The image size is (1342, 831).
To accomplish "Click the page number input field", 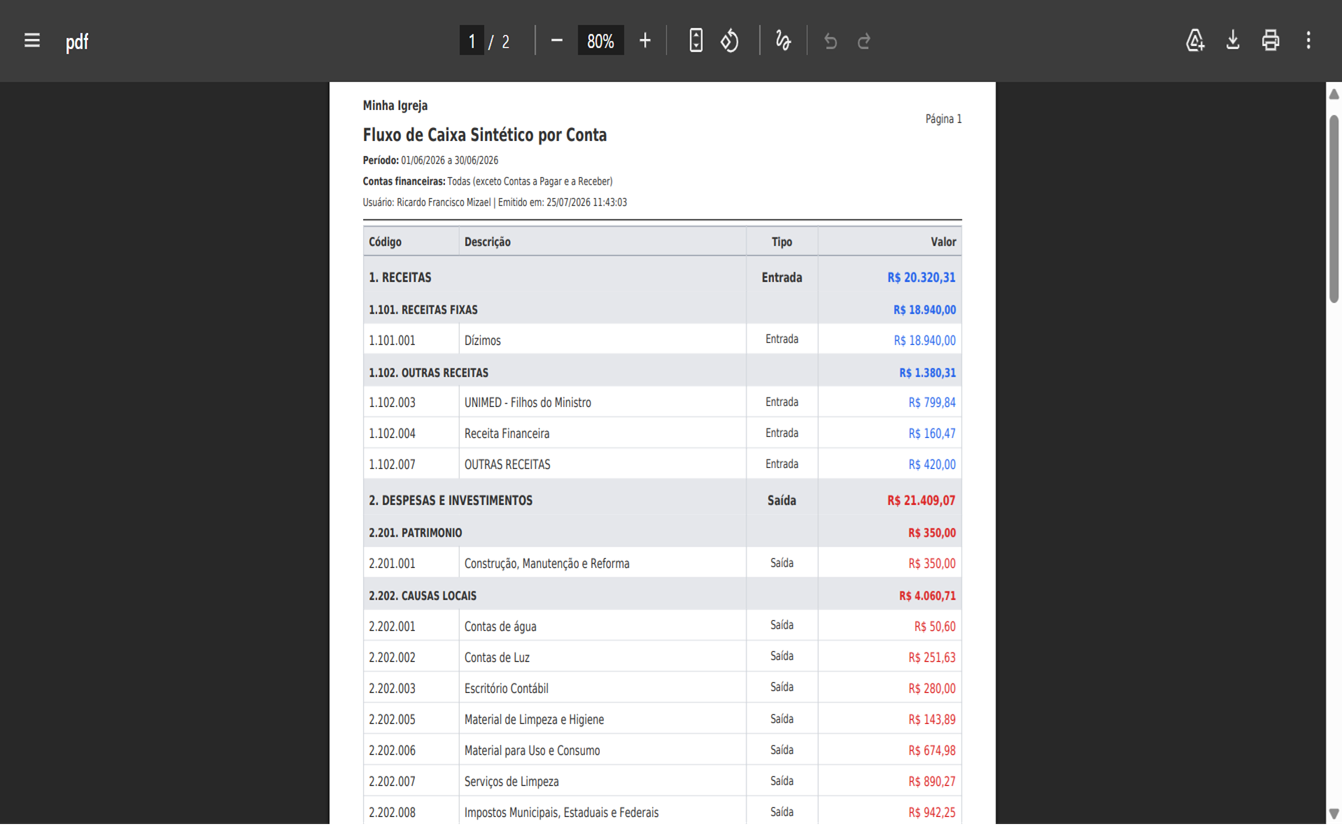I will [x=472, y=41].
